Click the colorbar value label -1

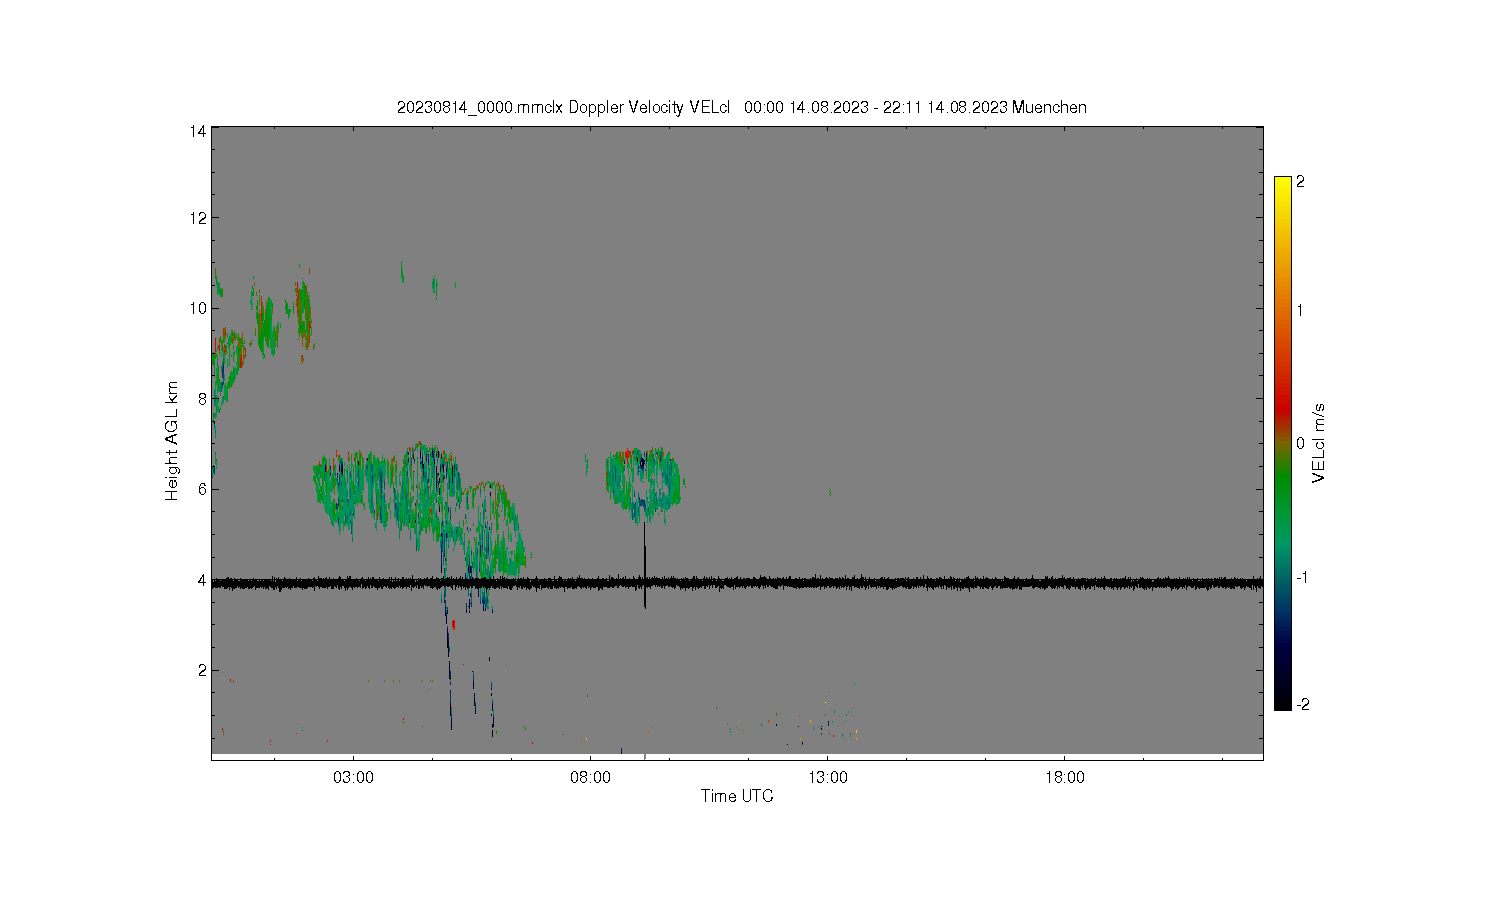click(x=1302, y=578)
